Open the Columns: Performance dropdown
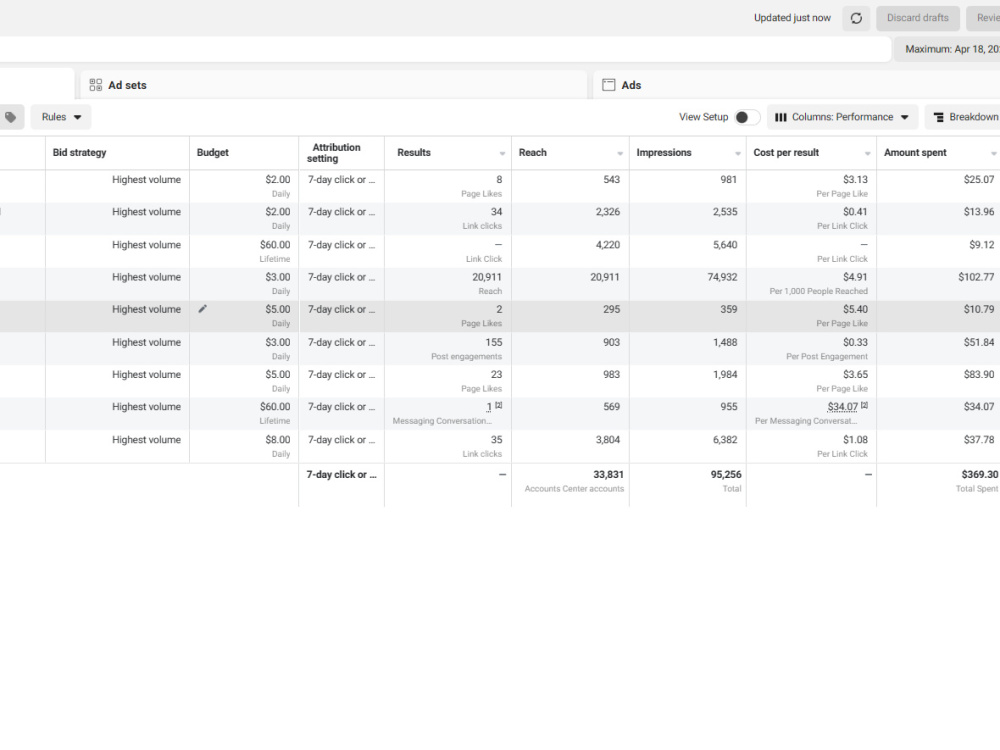Screen dimensions: 1000x750 (x=842, y=117)
